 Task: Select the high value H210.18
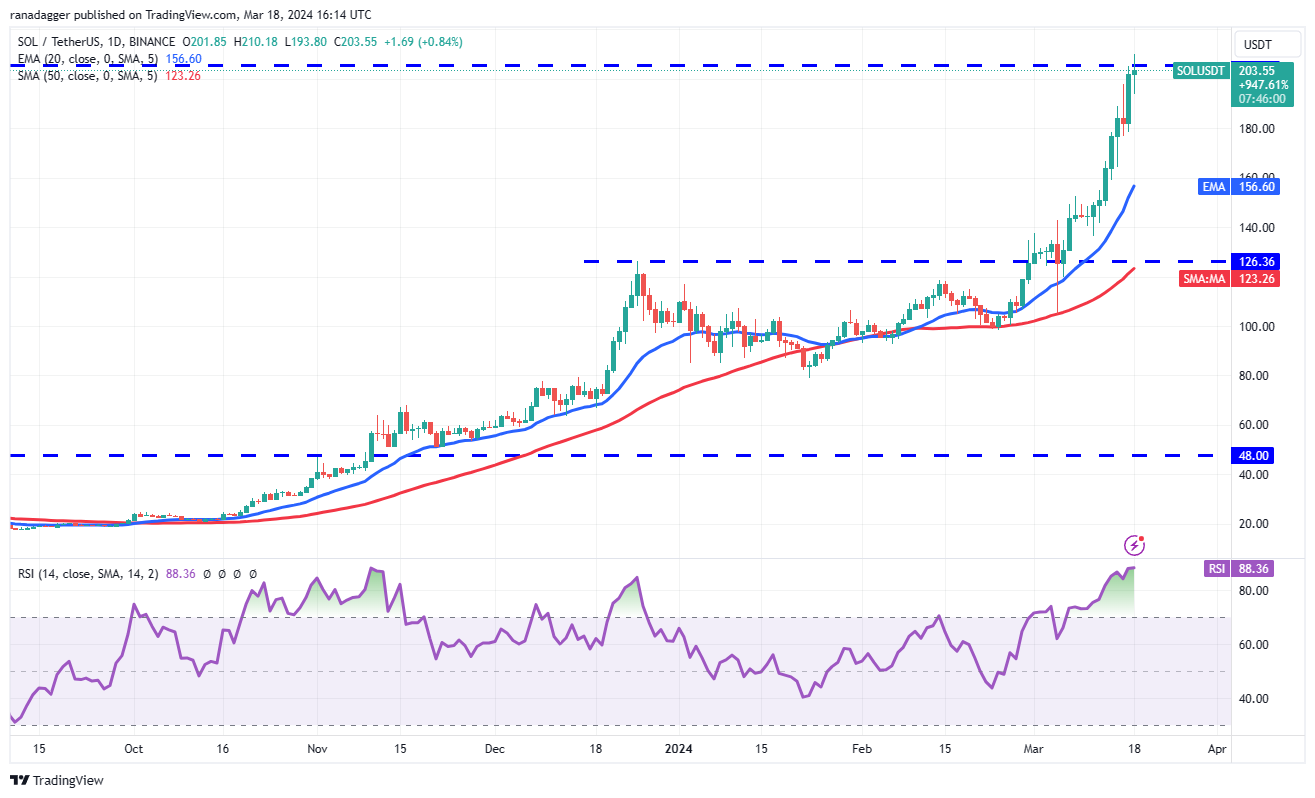pyautogui.click(x=256, y=42)
